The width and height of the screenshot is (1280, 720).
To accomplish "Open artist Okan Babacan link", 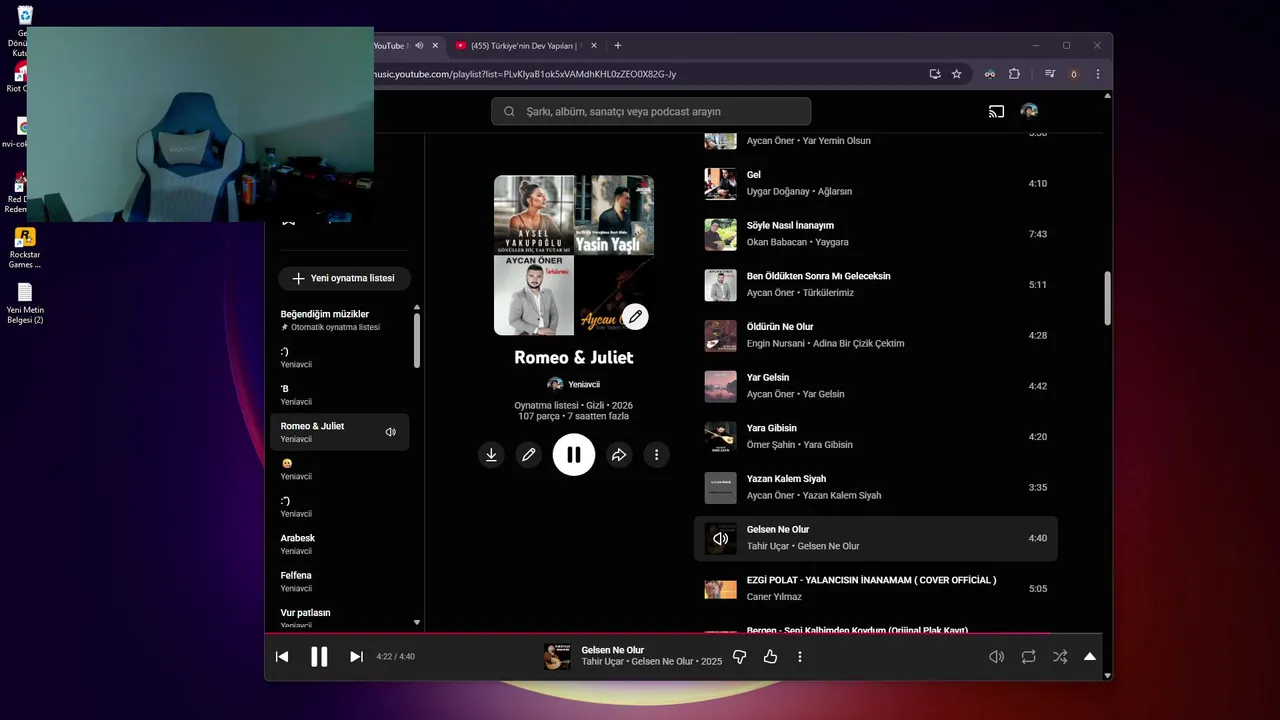I will coord(776,242).
